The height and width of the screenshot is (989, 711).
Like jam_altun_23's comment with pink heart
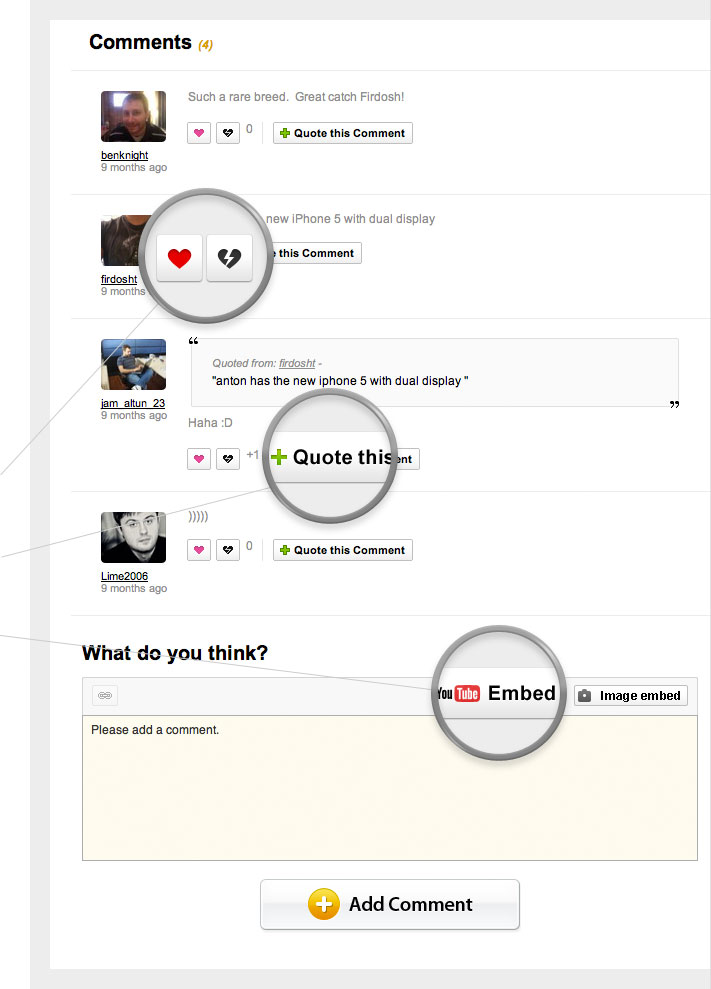click(x=199, y=459)
